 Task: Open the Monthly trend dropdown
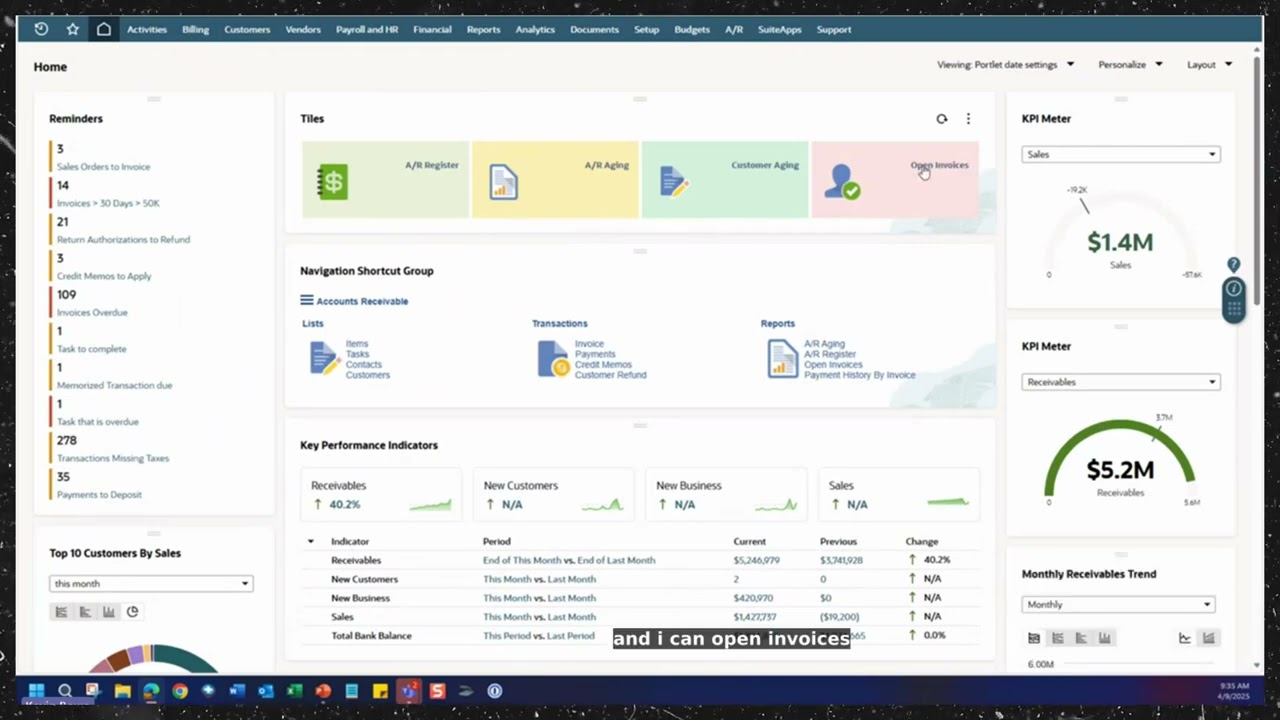[1118, 604]
